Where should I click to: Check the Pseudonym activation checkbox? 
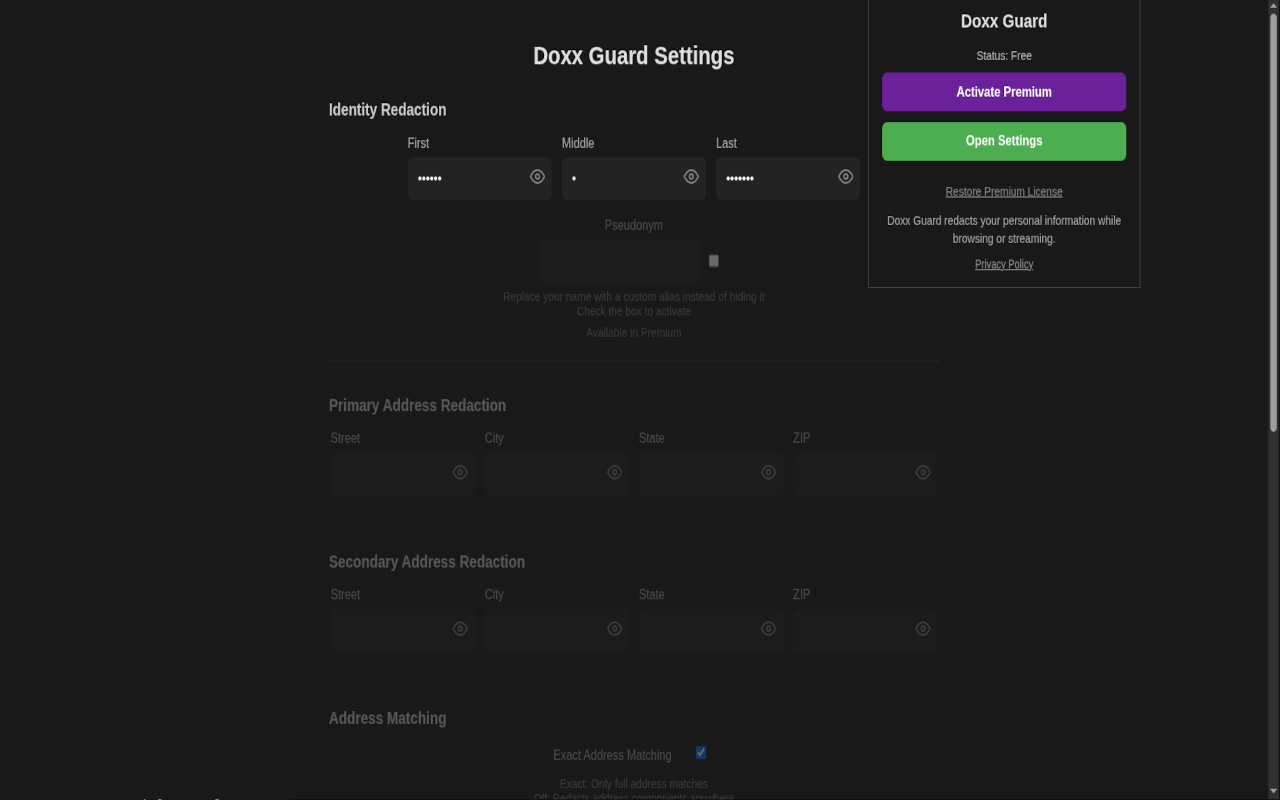pyautogui.click(x=713, y=261)
